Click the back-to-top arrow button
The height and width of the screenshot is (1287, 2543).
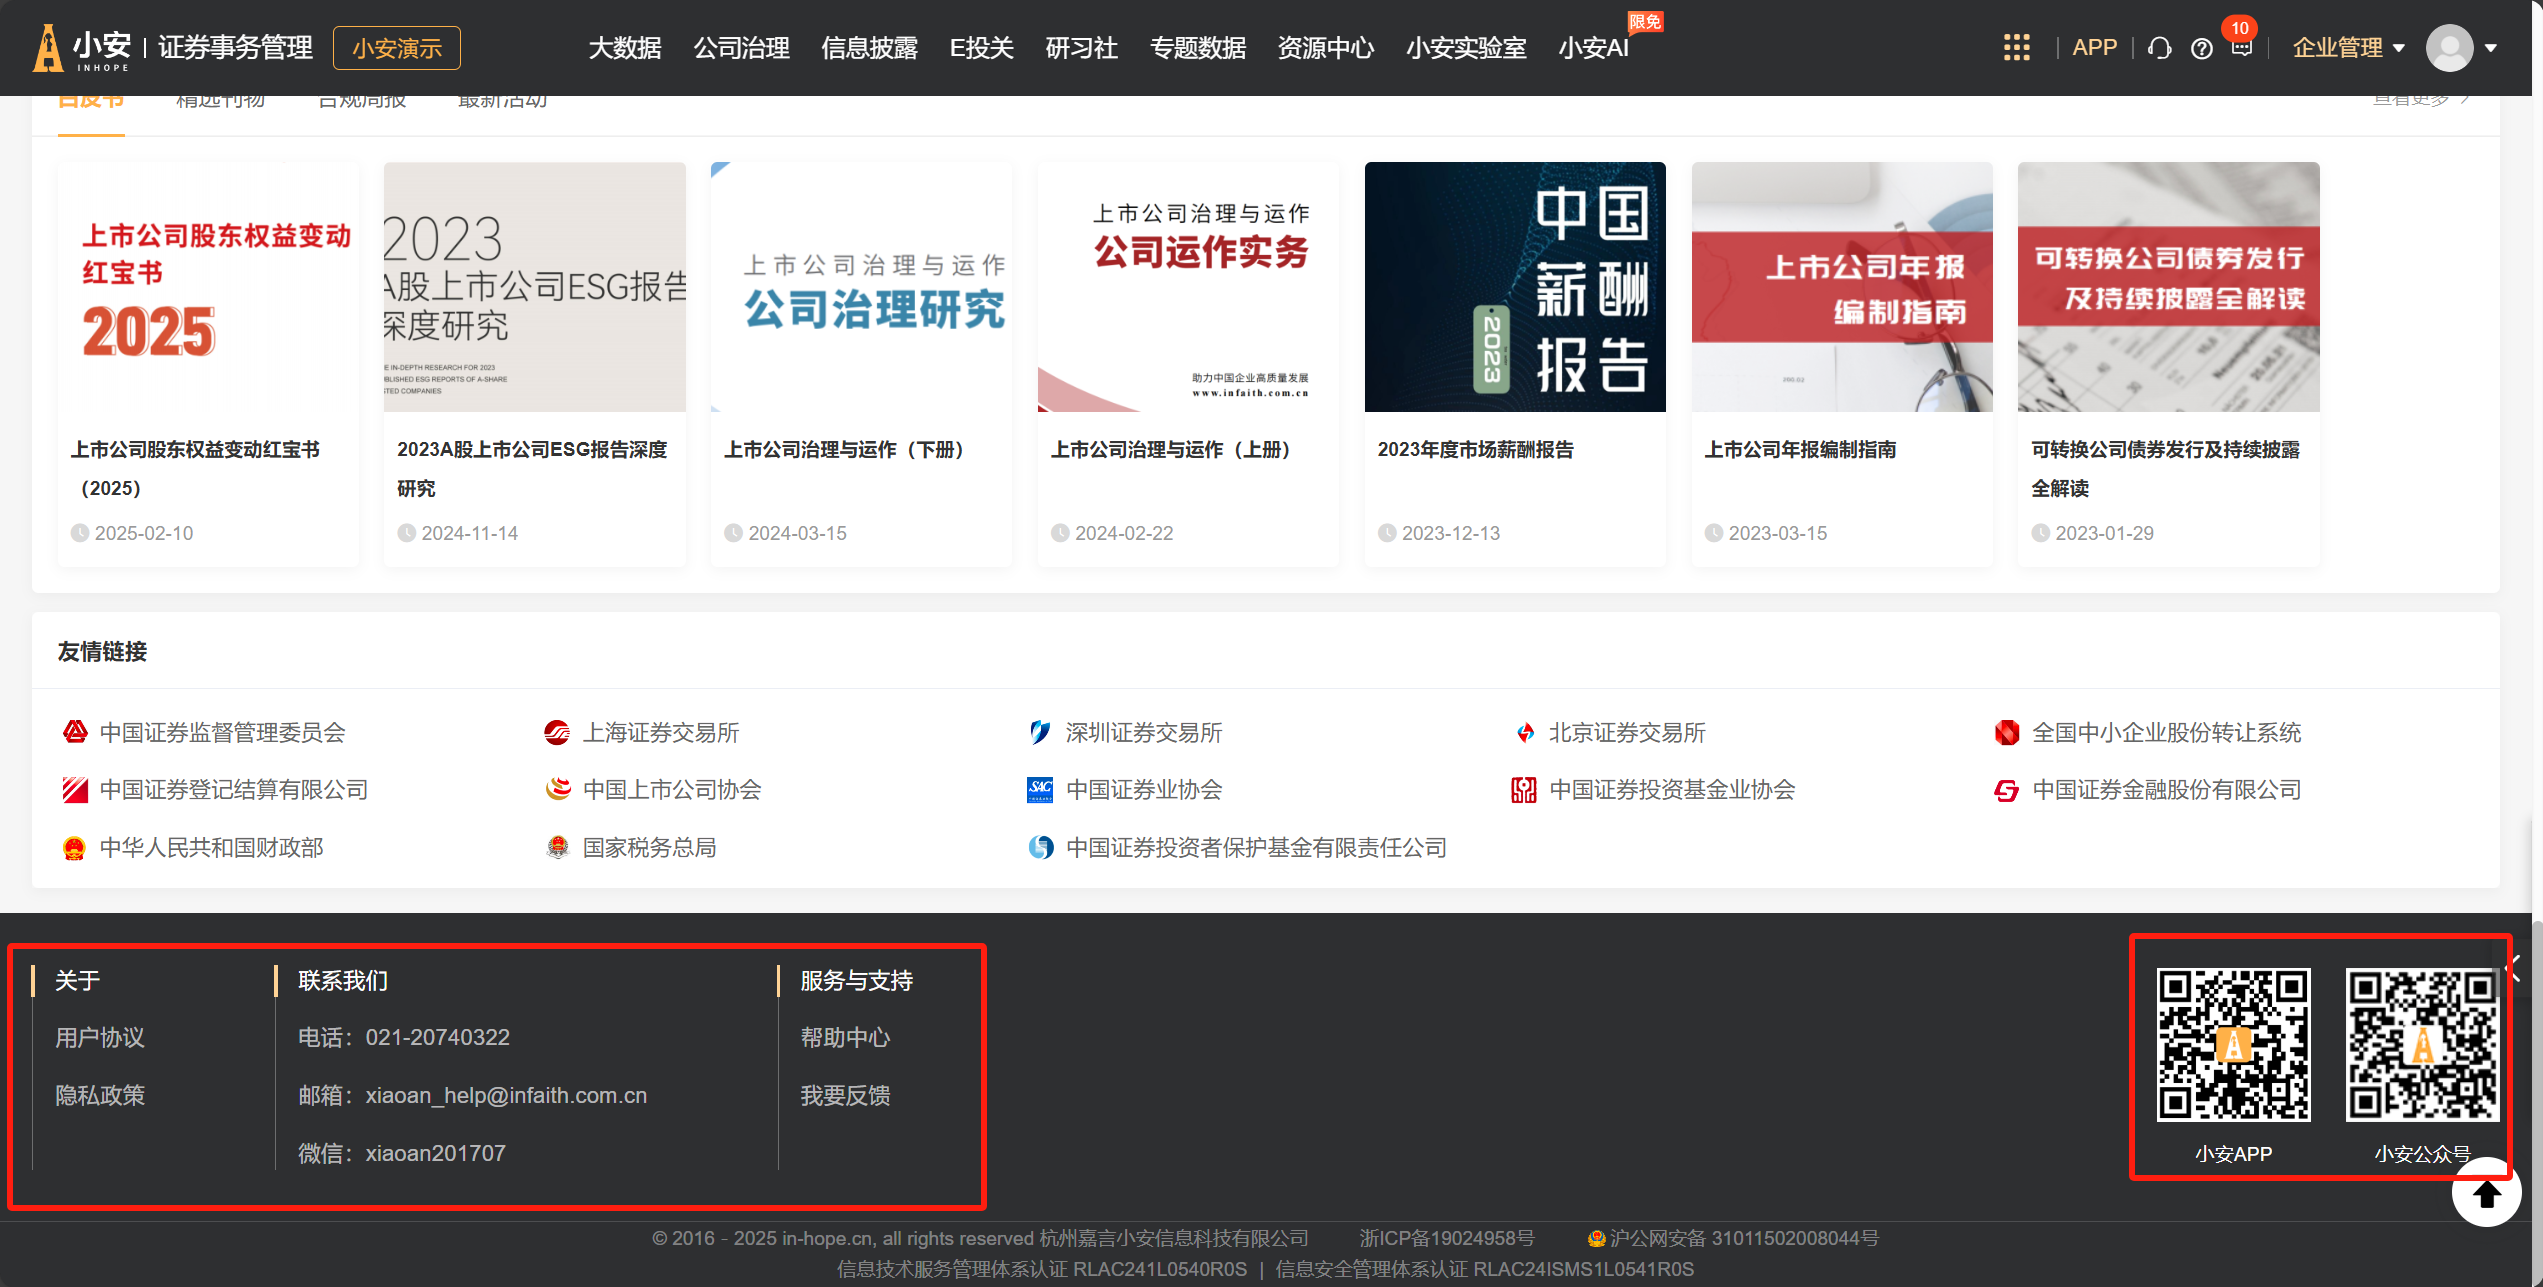click(2486, 1193)
